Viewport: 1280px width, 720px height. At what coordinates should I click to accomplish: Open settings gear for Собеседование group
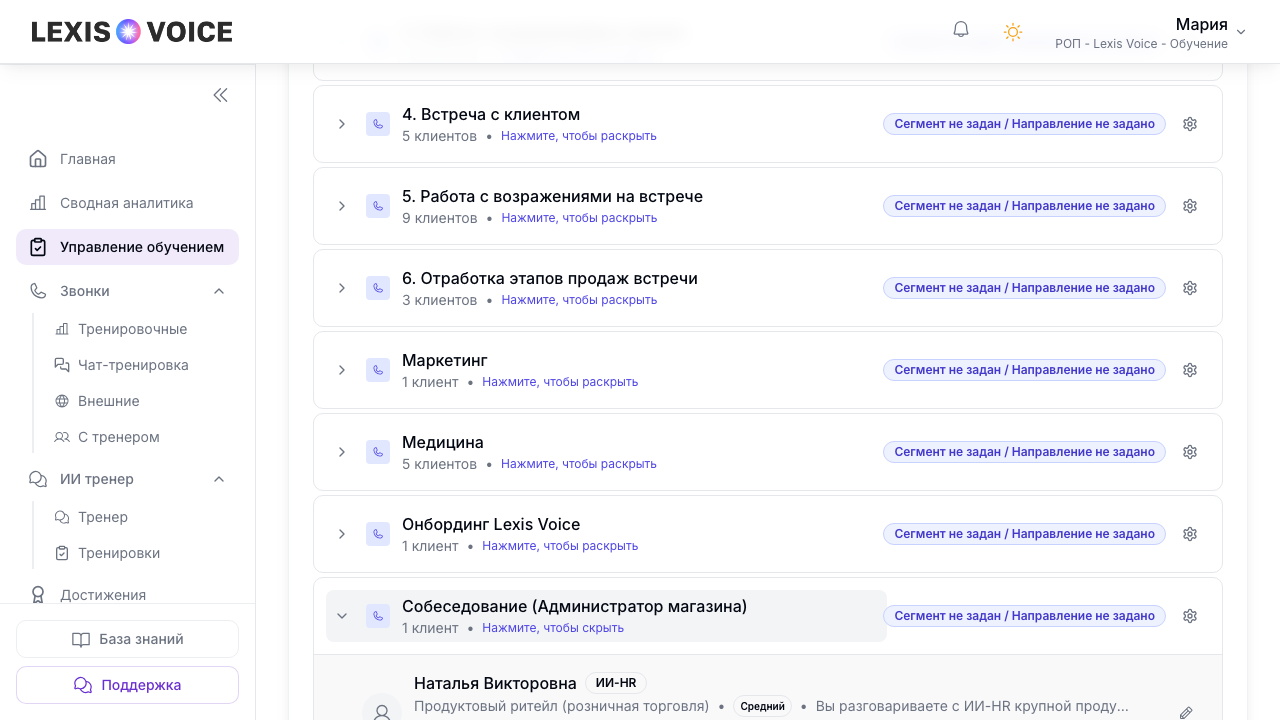(x=1190, y=616)
